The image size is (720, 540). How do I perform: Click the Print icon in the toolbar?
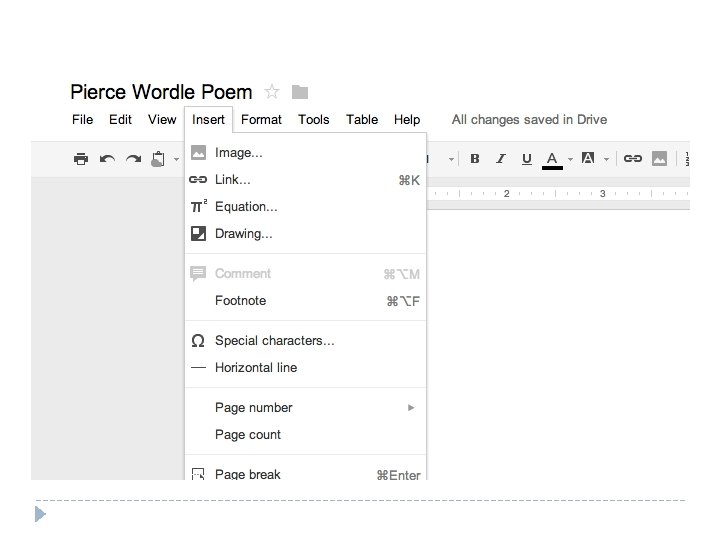81,159
